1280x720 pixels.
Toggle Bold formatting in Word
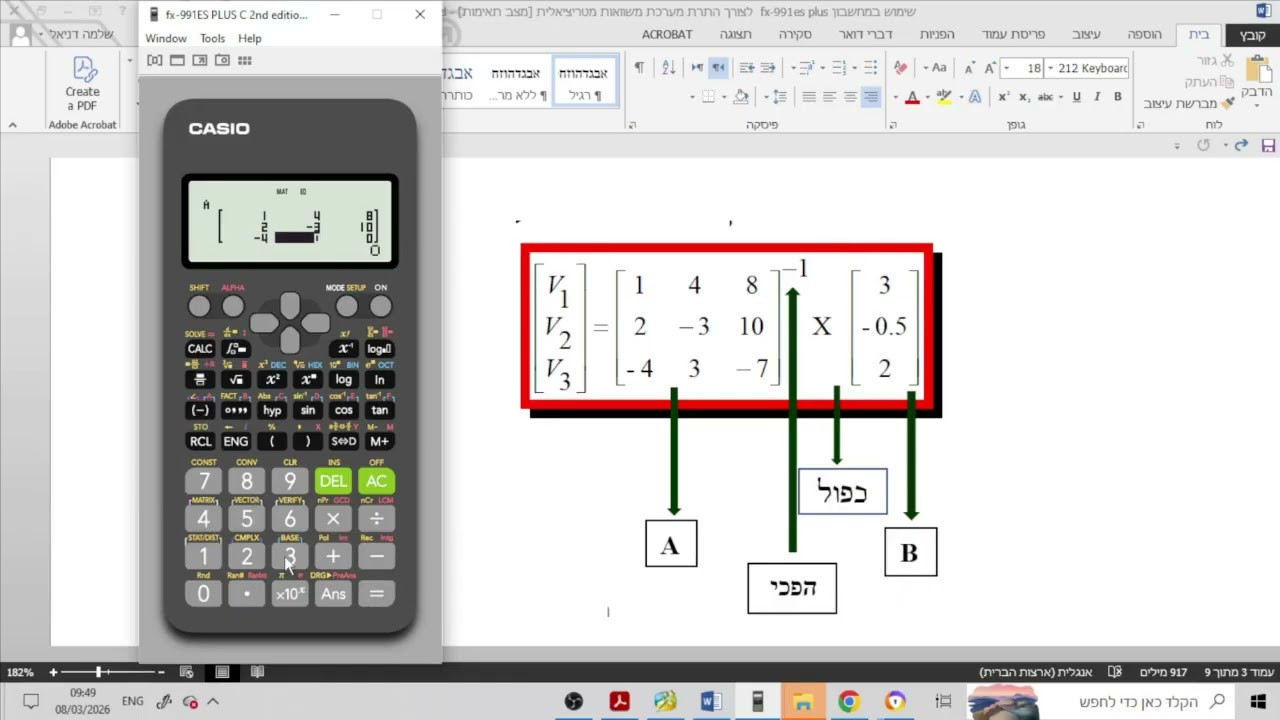(x=1118, y=97)
